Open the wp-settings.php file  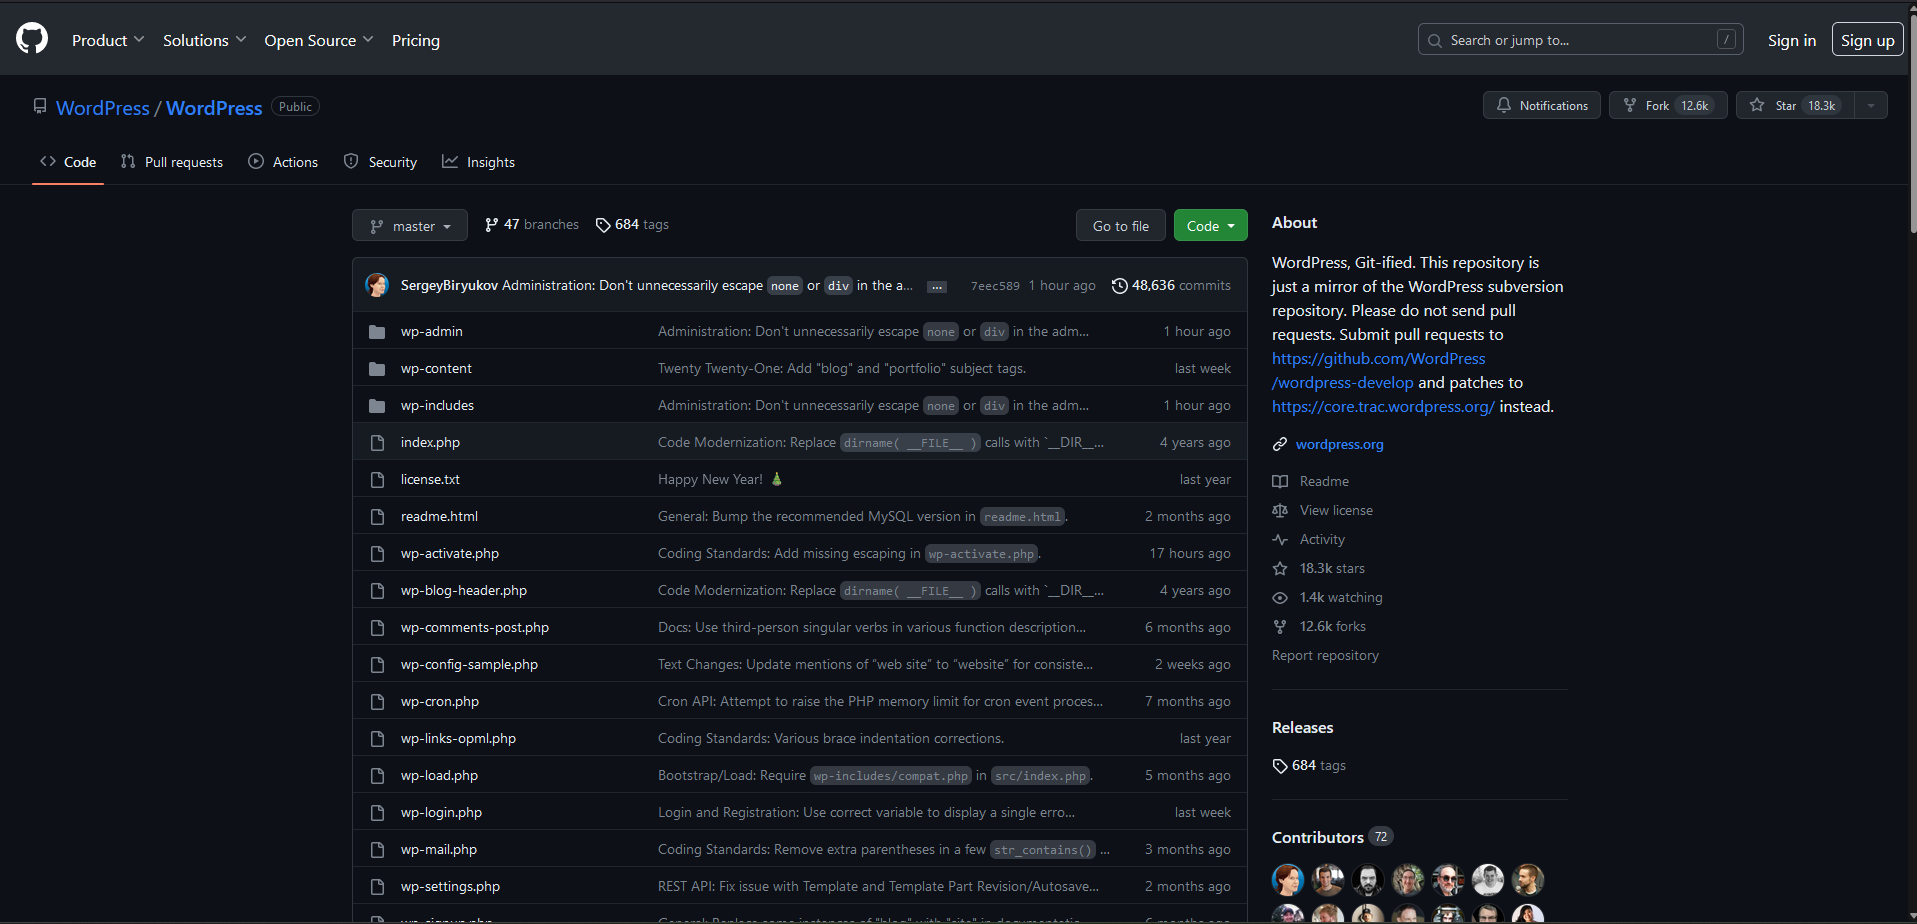point(450,887)
